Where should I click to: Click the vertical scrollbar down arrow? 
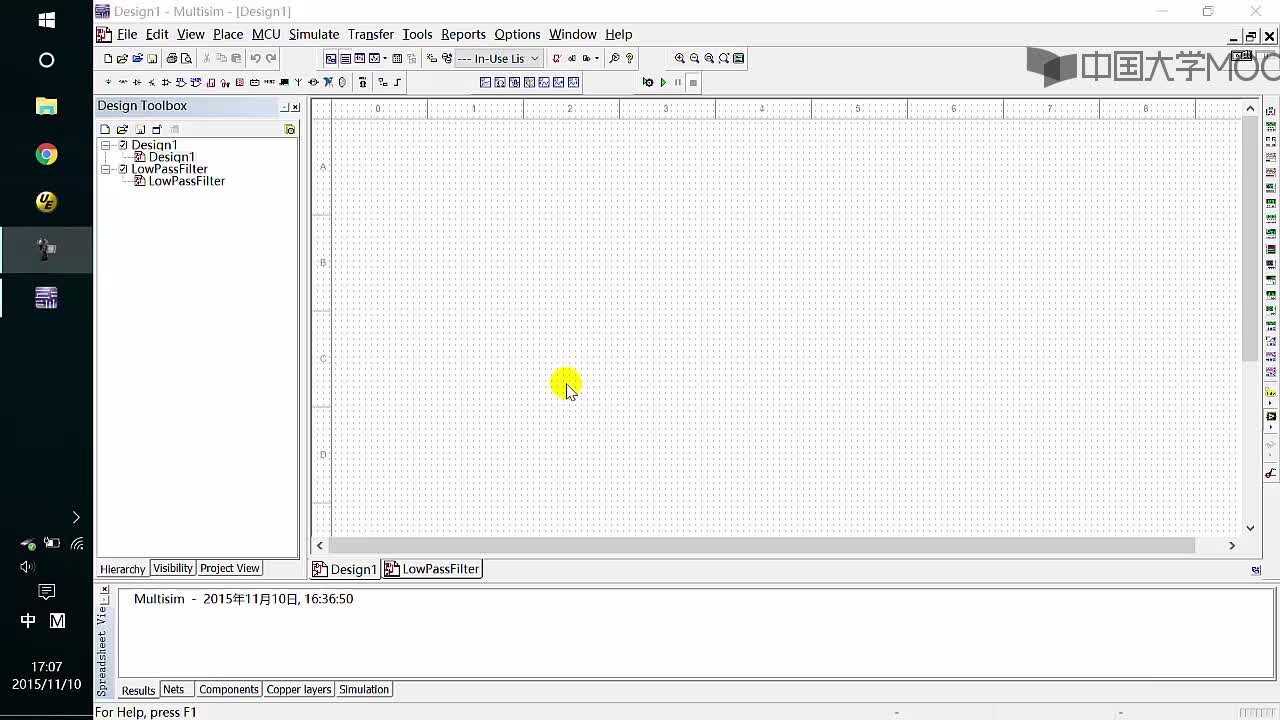1250,528
